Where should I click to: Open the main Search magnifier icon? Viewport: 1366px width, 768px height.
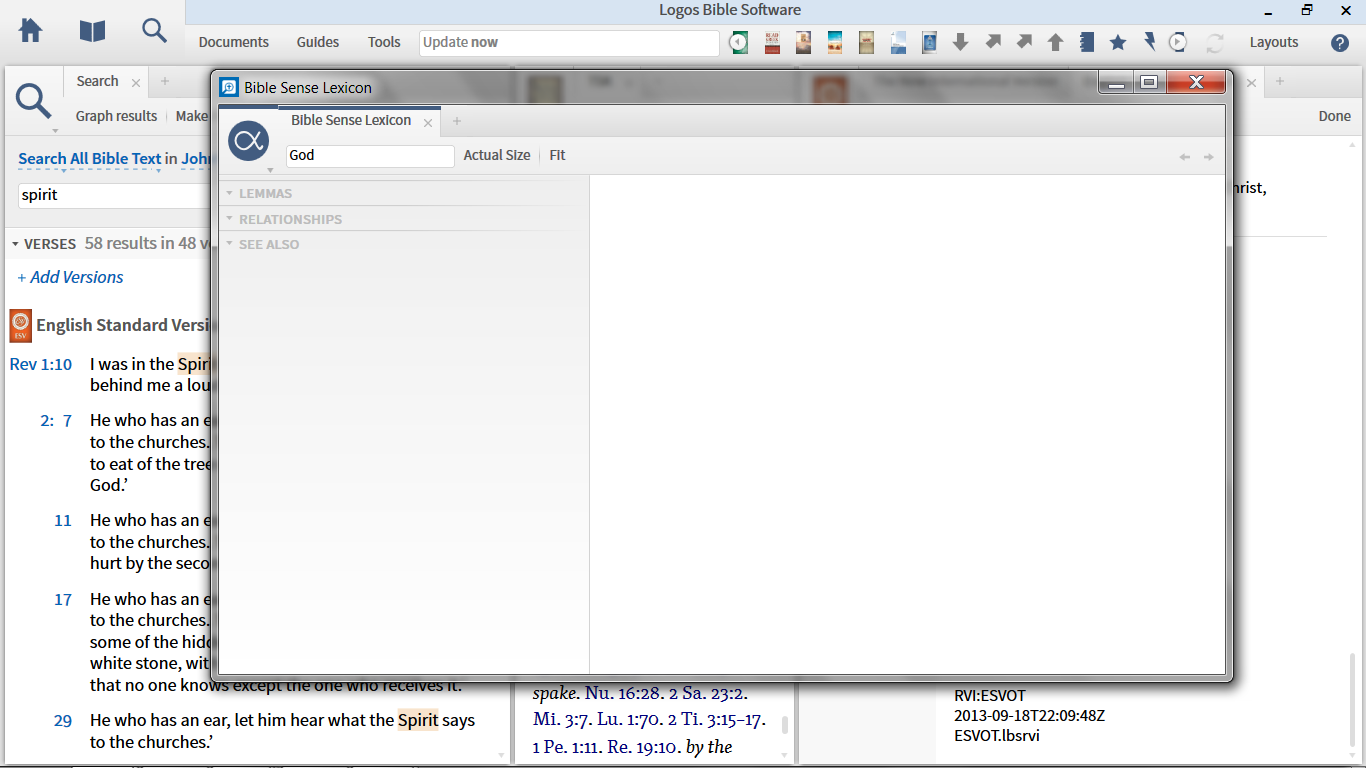[x=154, y=31]
